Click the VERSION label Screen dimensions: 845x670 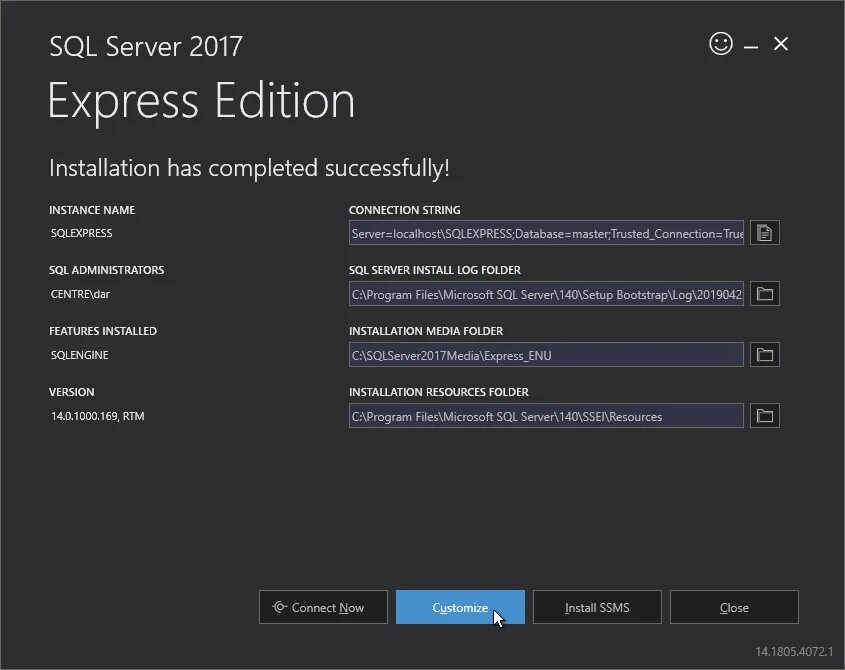(x=71, y=391)
